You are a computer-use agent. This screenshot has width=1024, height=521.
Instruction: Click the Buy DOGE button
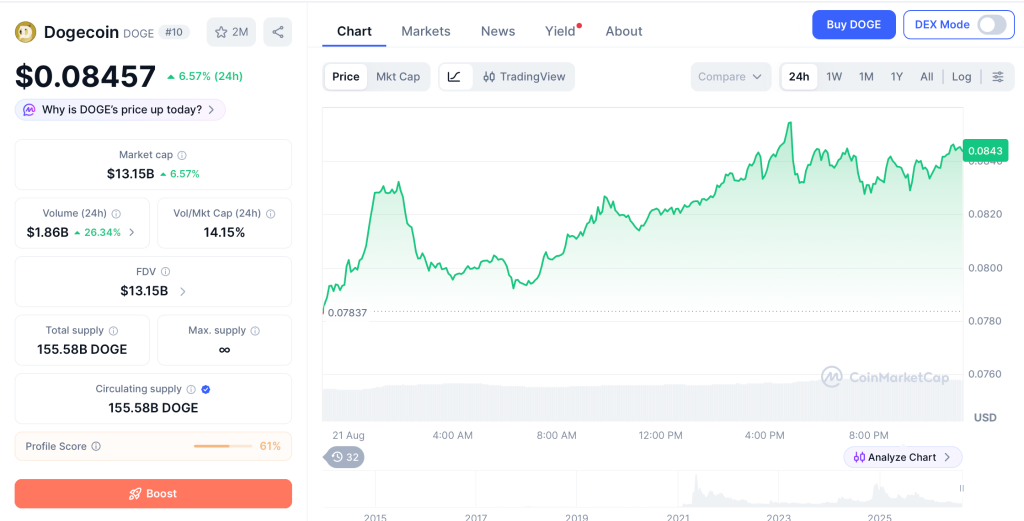click(x=854, y=25)
